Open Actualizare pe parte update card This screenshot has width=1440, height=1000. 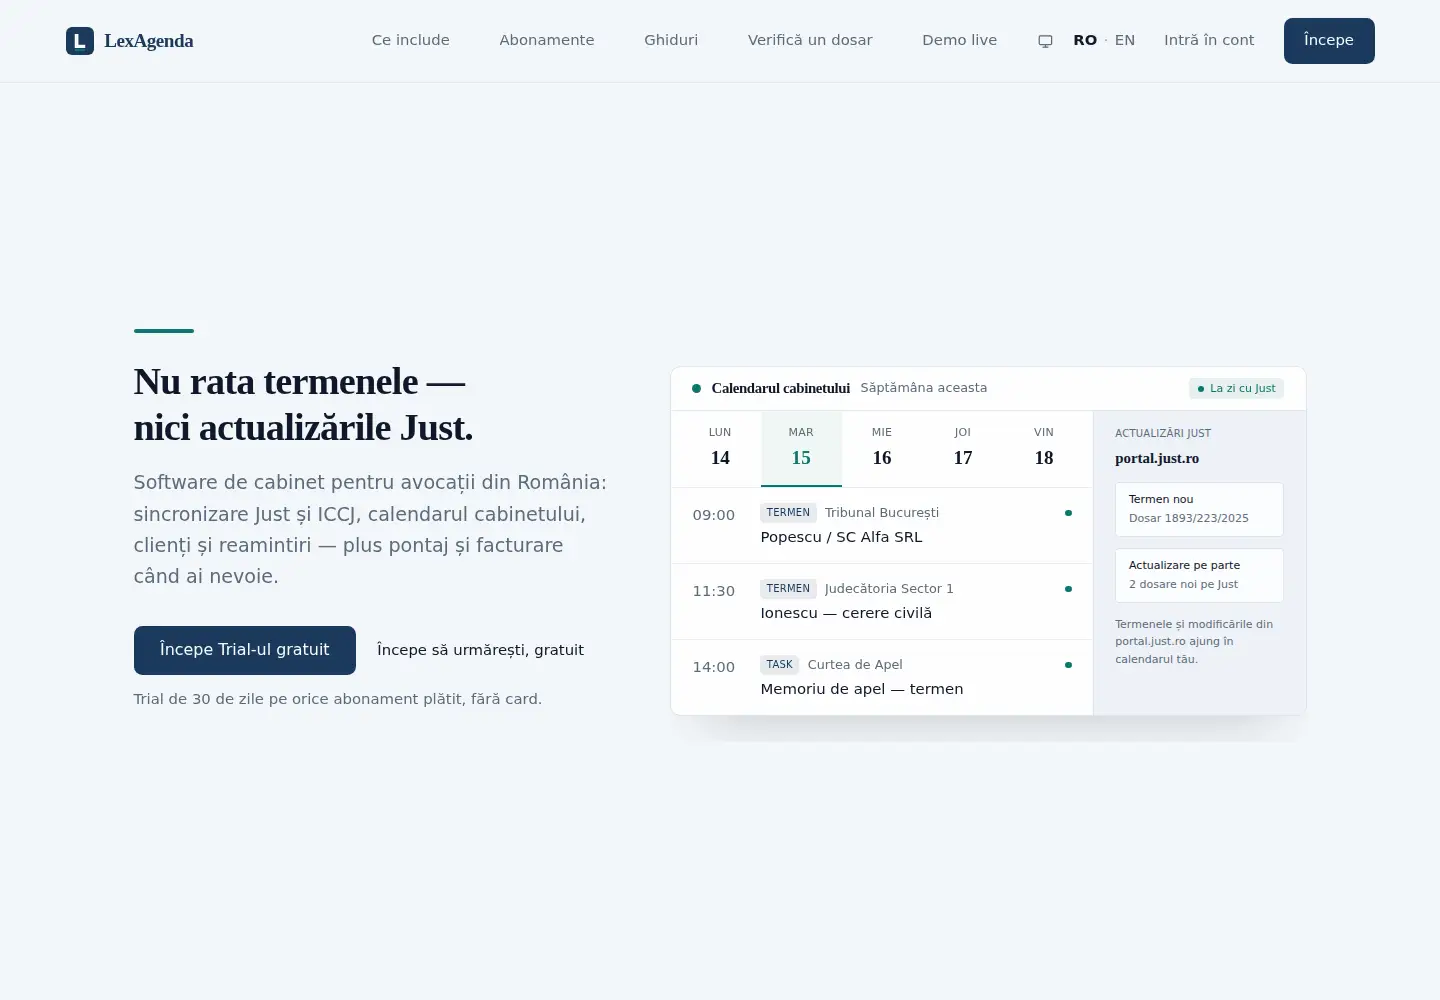tap(1199, 575)
